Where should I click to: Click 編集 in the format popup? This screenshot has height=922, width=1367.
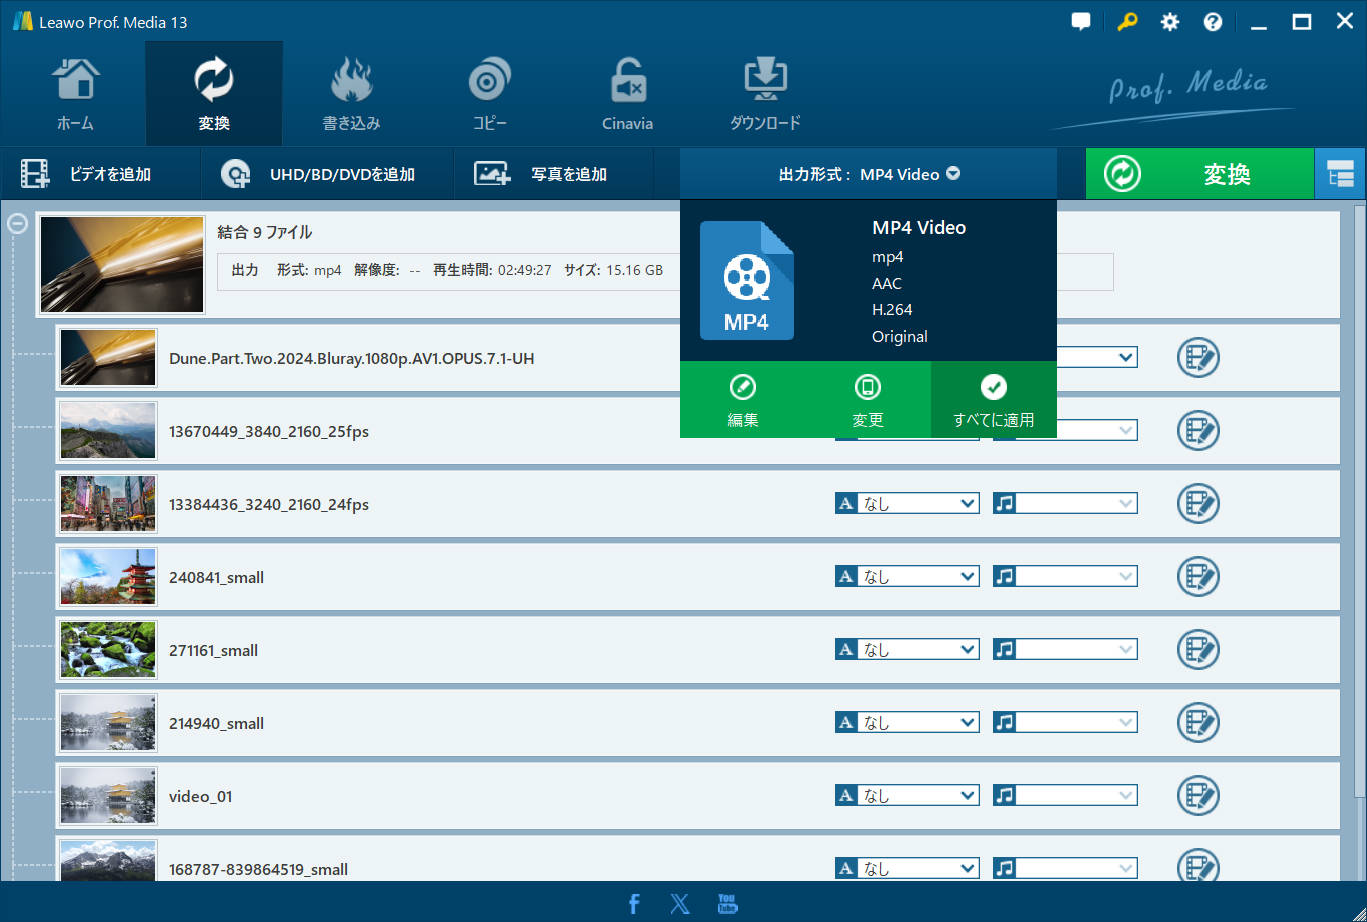(743, 400)
